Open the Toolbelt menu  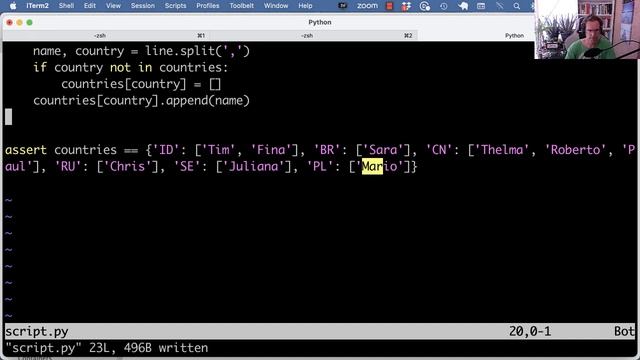point(241,6)
